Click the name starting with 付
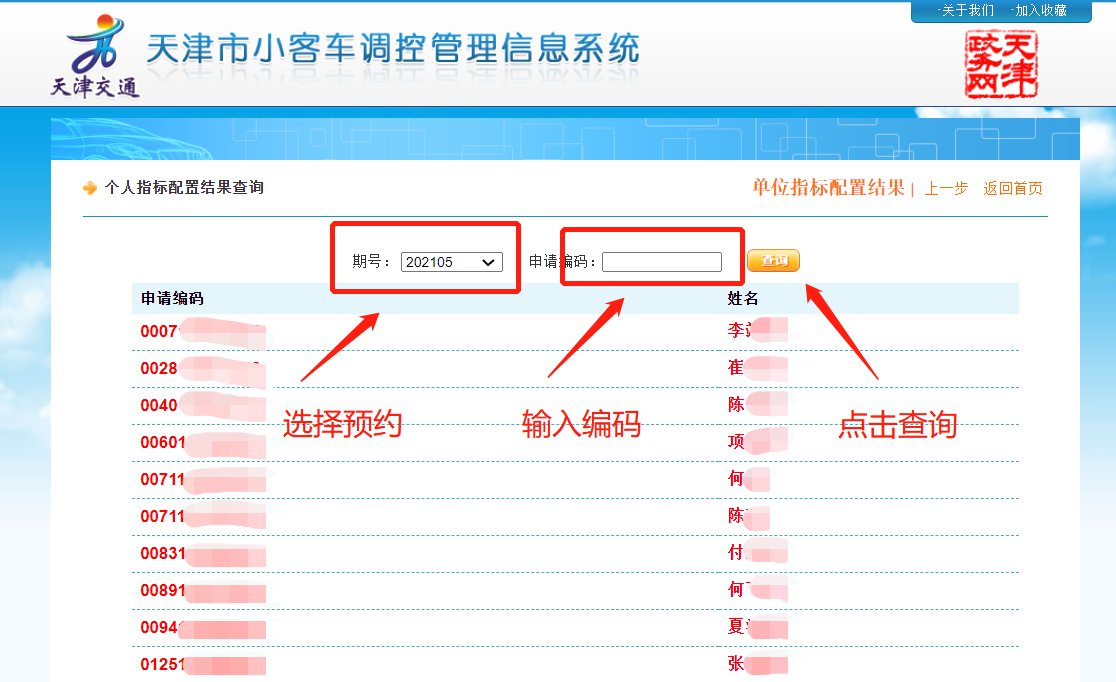The image size is (1116, 682). (757, 552)
